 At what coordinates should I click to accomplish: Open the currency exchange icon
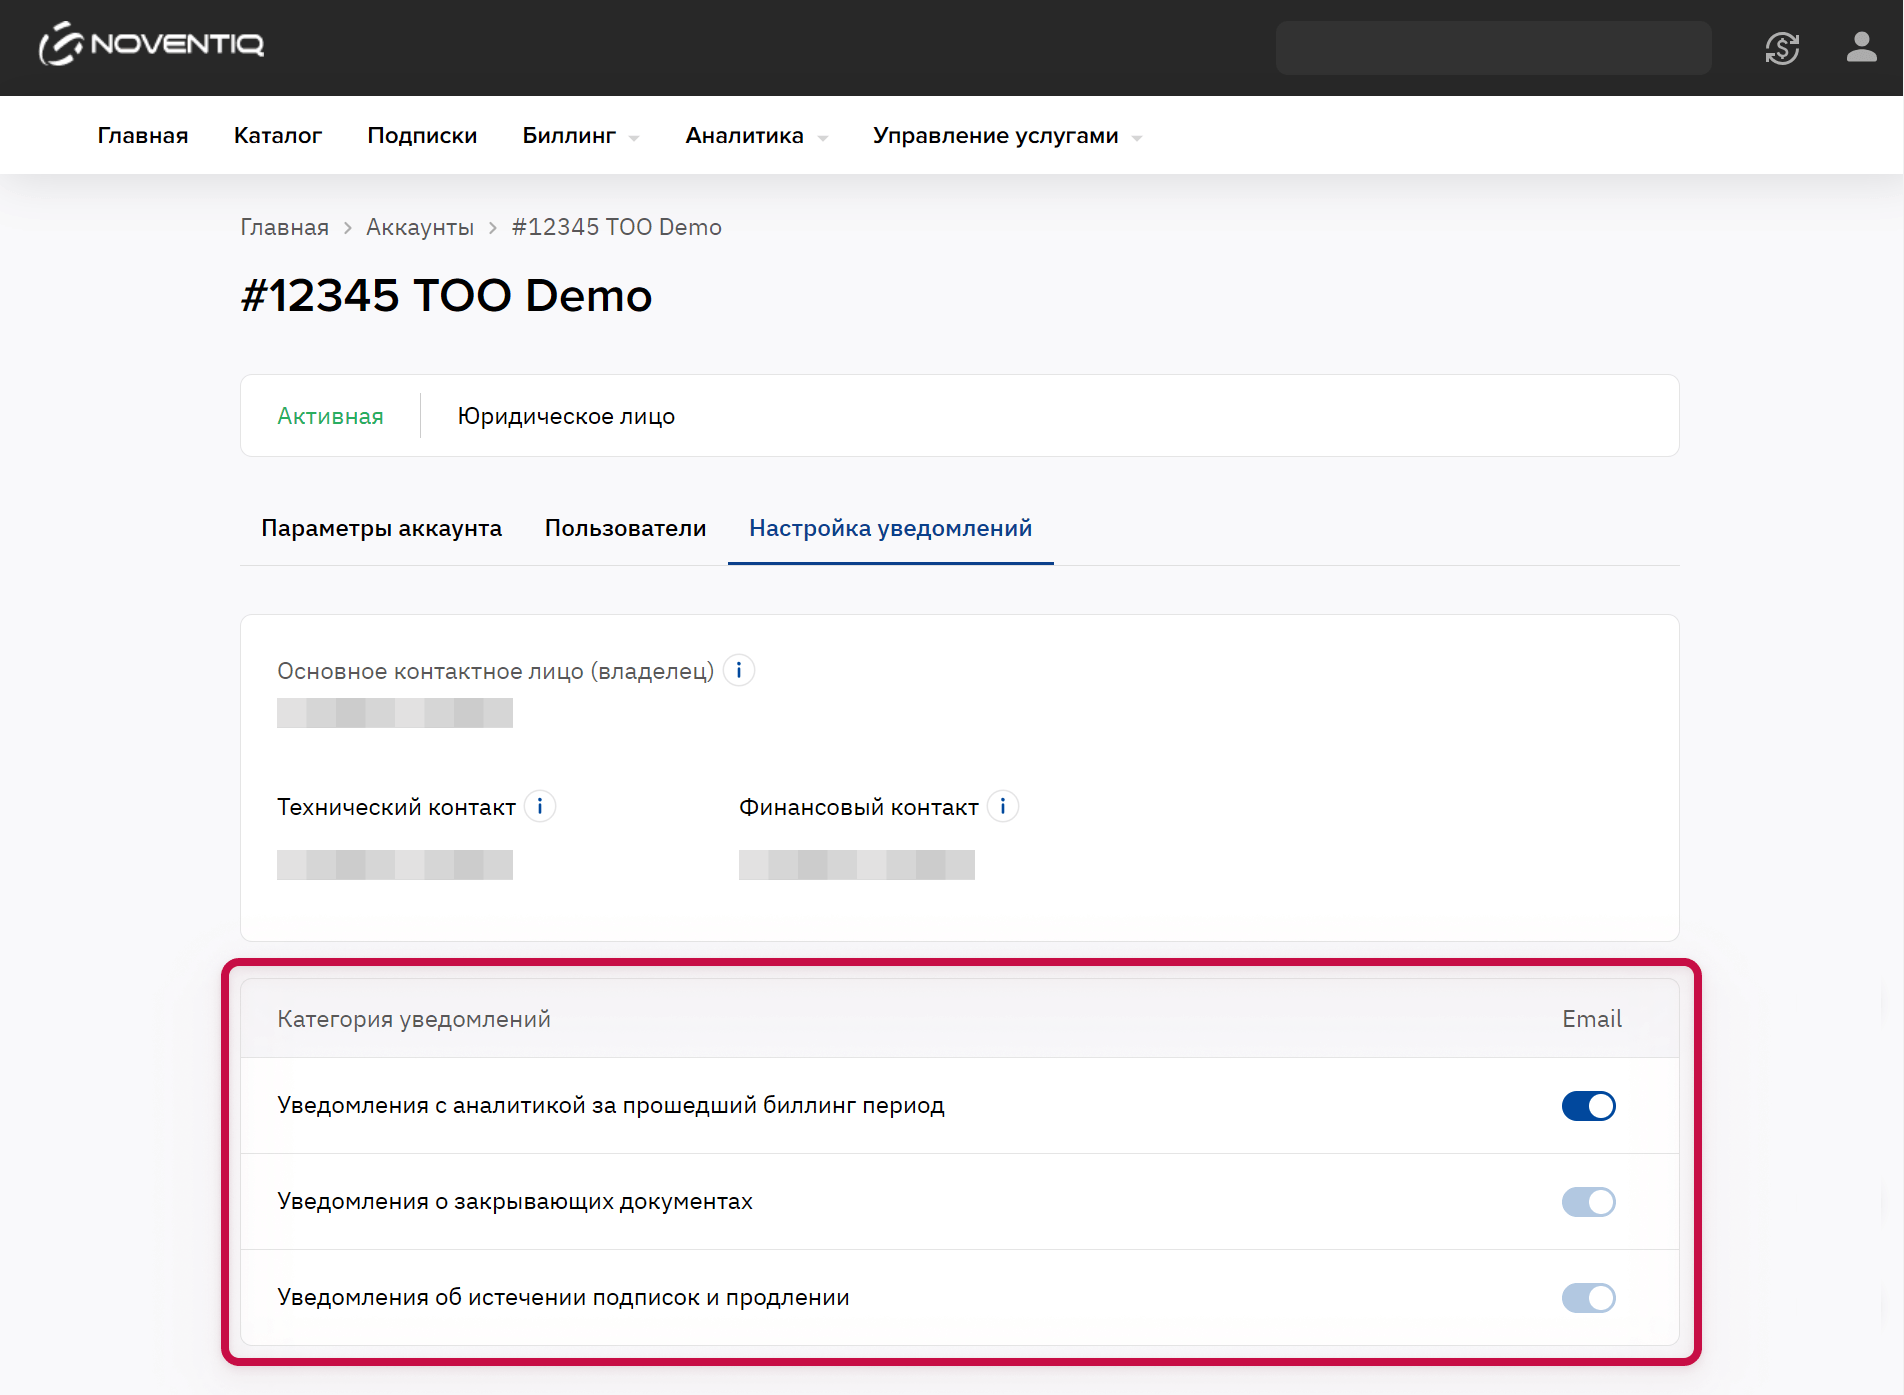[x=1782, y=48]
